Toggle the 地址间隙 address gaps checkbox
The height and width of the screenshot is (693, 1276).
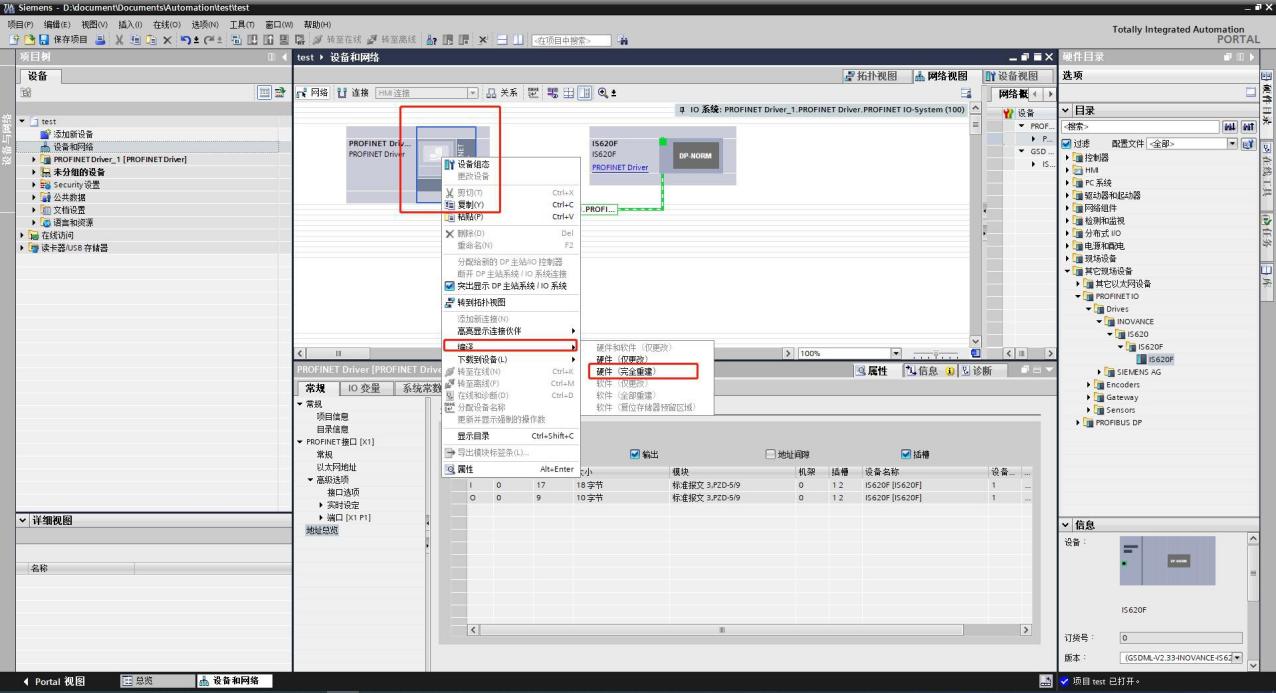tap(771, 454)
